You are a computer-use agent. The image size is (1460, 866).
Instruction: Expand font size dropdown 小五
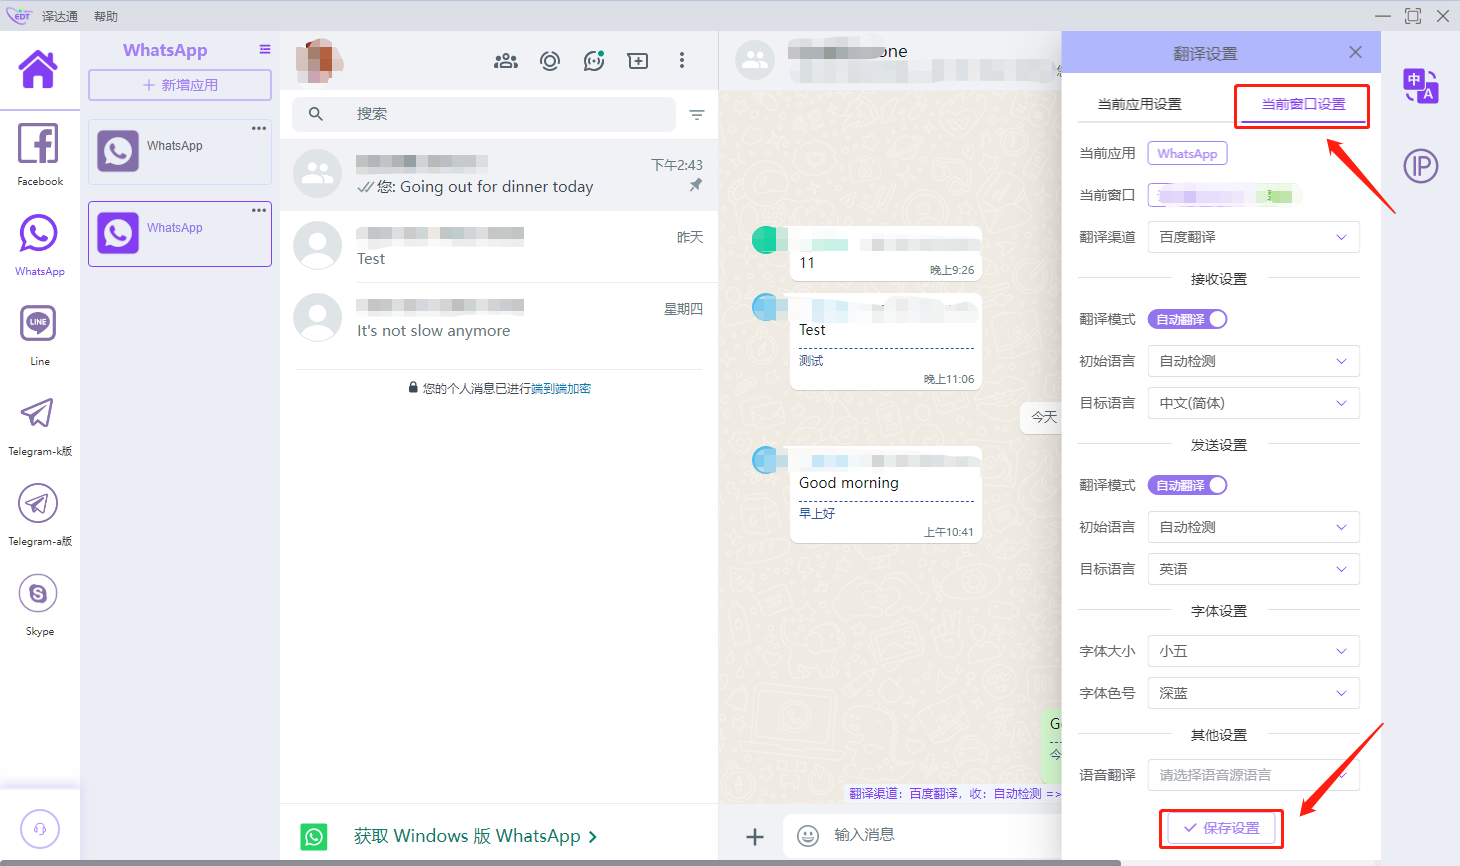click(x=1253, y=651)
